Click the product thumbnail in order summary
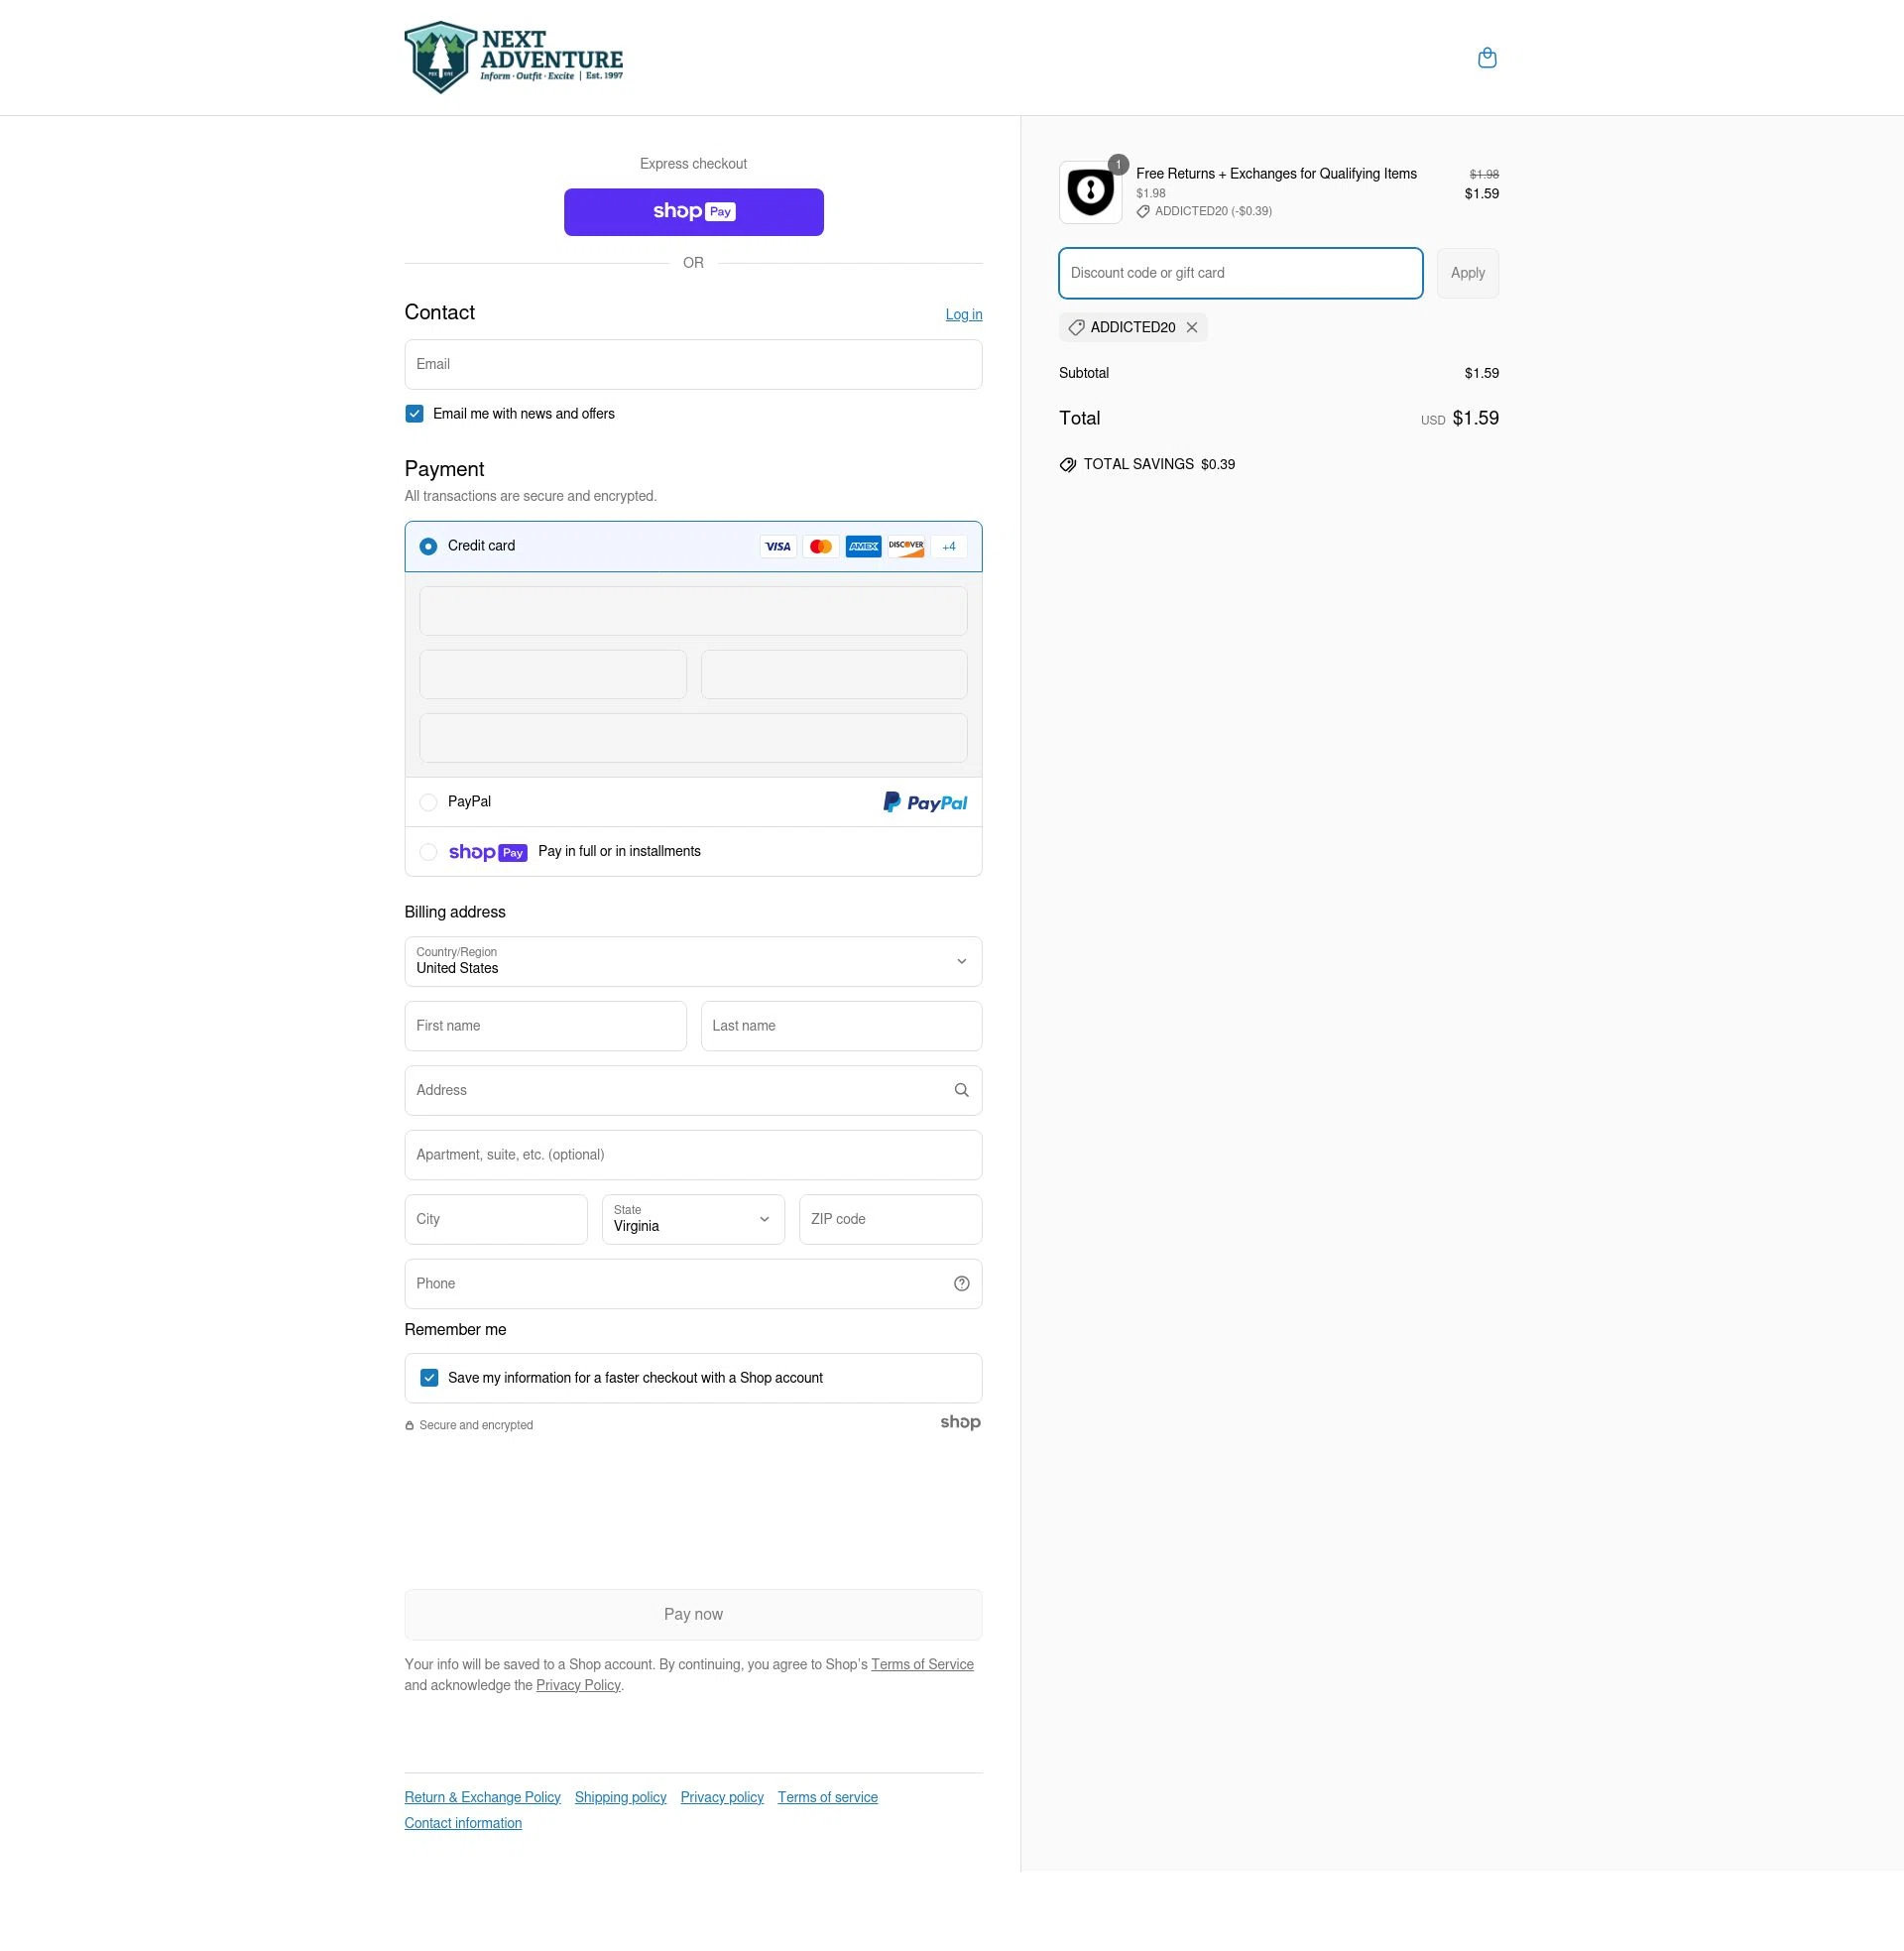 coord(1090,191)
